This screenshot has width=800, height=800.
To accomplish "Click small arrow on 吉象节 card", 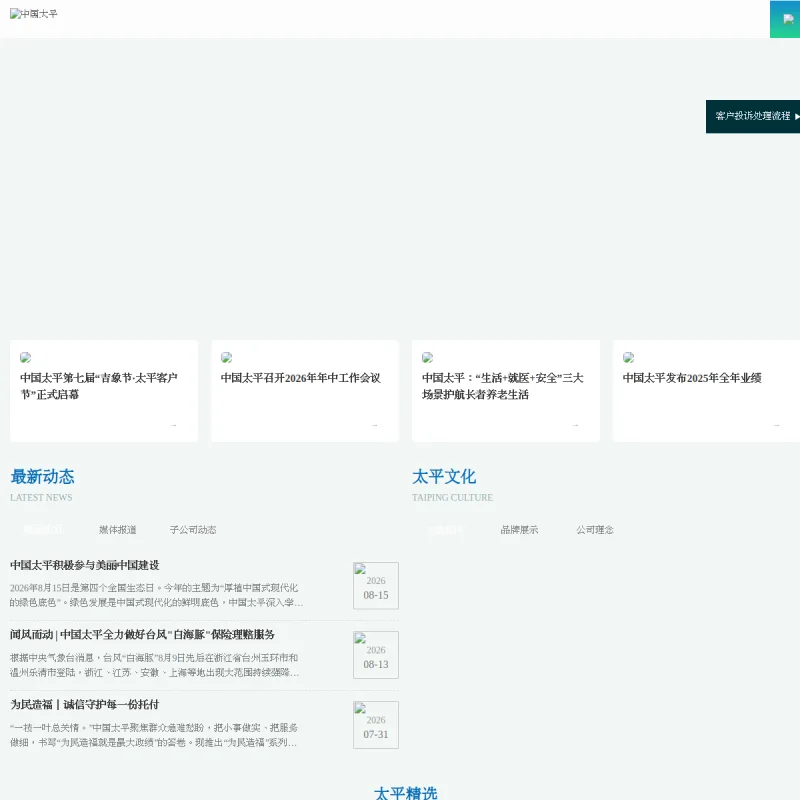I will click(173, 425).
